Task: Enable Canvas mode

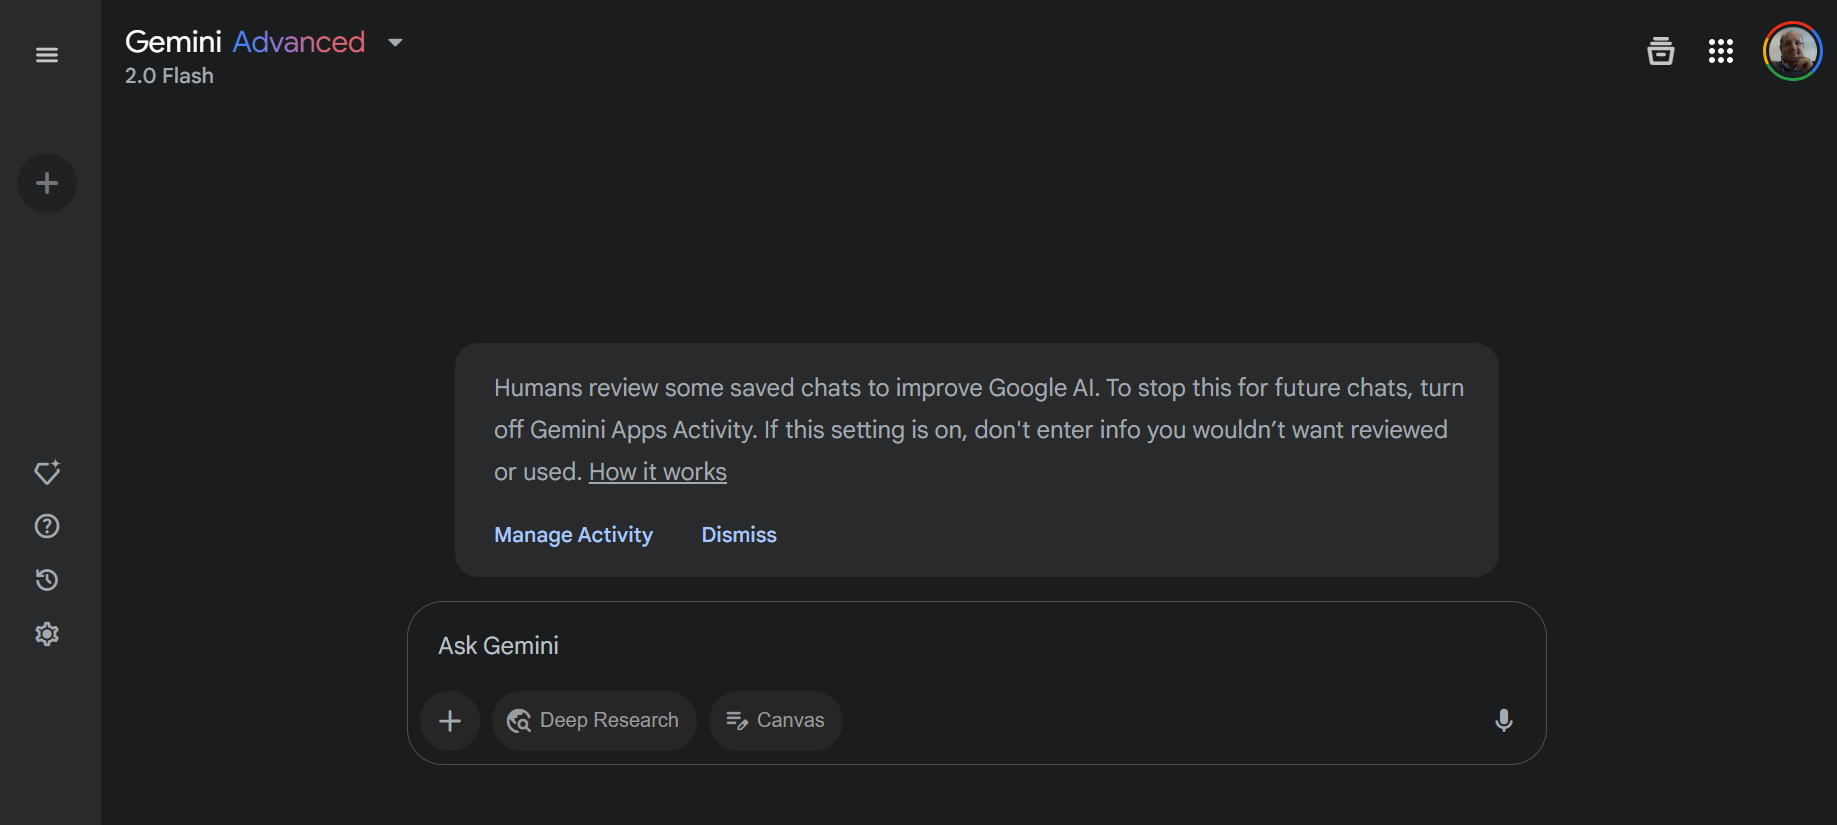Action: [x=776, y=721]
